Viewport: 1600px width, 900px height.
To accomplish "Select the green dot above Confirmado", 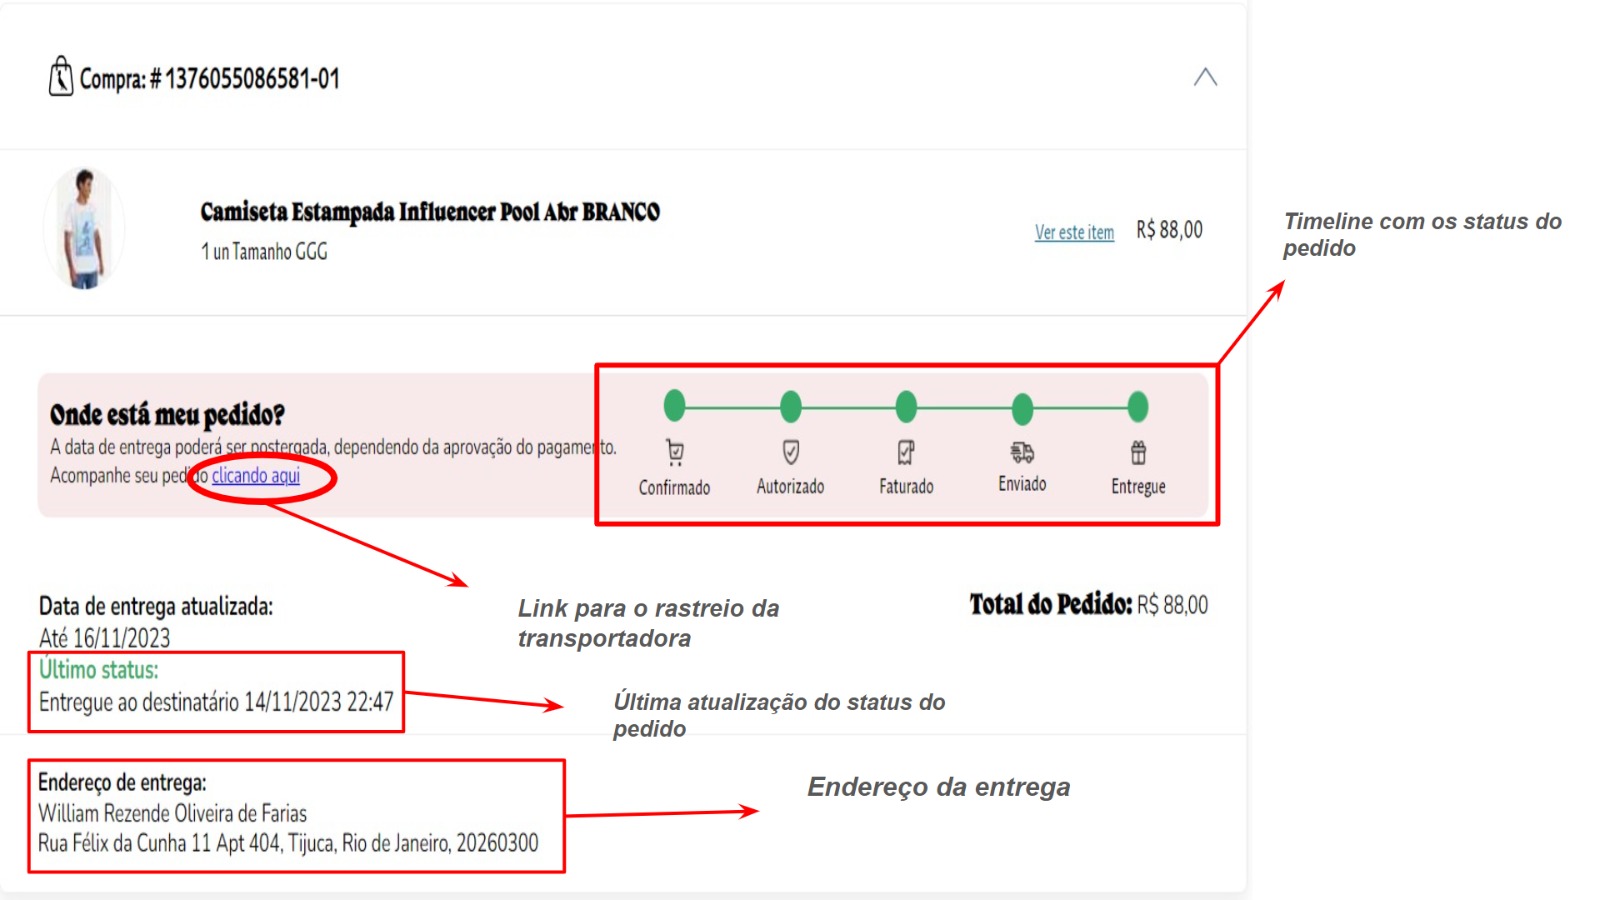I will 675,406.
